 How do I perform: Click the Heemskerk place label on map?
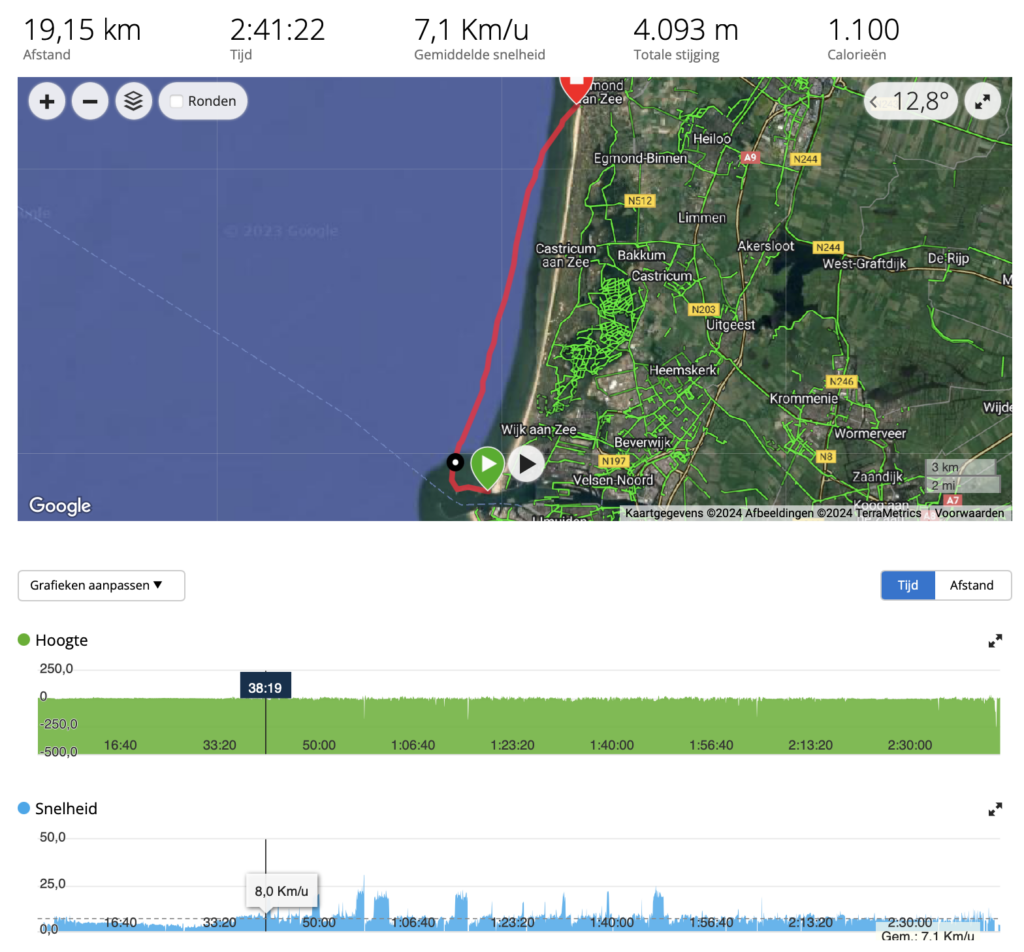pos(684,370)
